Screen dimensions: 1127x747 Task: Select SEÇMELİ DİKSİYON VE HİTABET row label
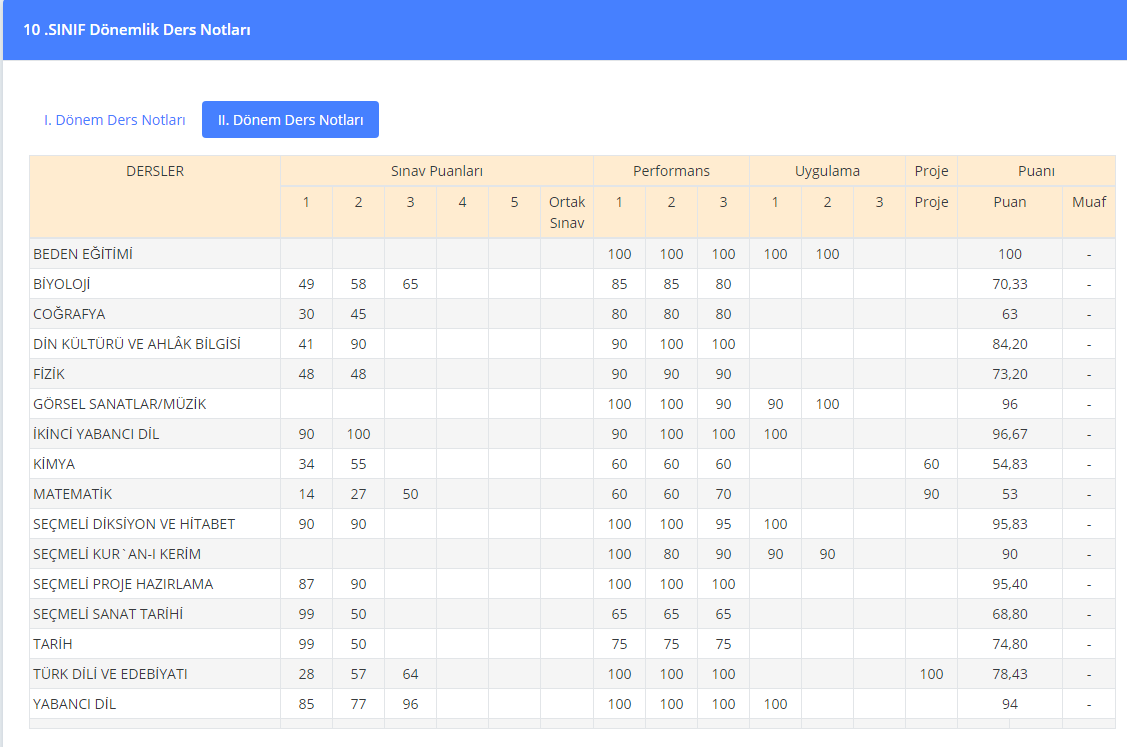(134, 524)
